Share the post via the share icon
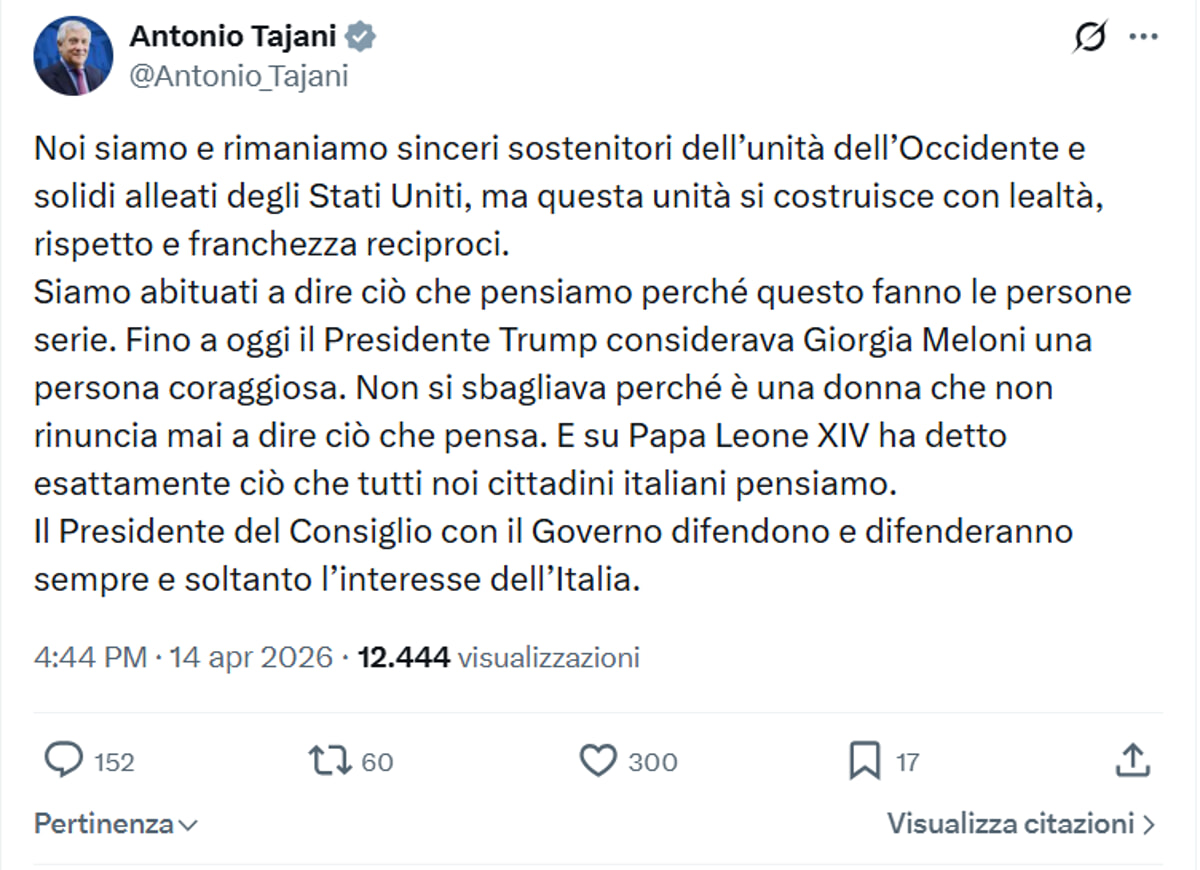This screenshot has width=1200, height=870. tap(1134, 761)
